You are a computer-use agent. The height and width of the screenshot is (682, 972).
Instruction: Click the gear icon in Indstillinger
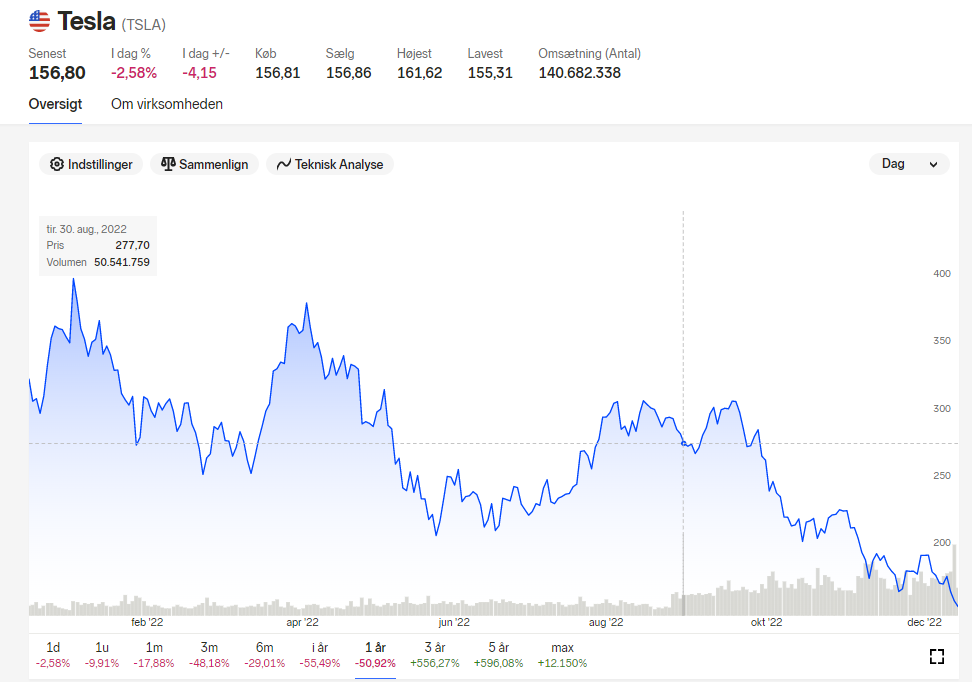[x=56, y=164]
